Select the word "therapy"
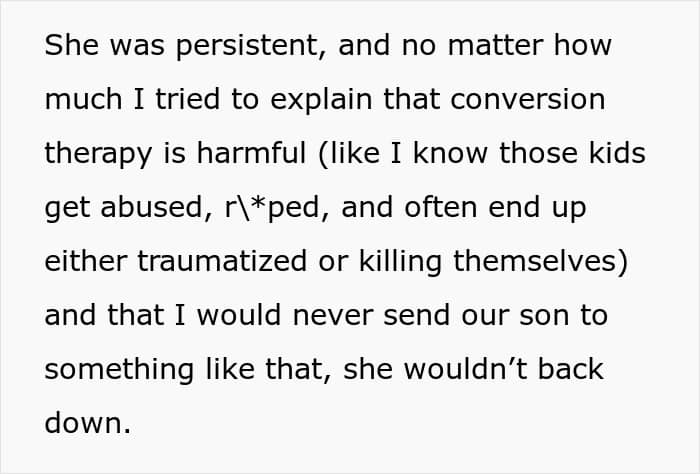This screenshot has width=700, height=474. pos(97,154)
